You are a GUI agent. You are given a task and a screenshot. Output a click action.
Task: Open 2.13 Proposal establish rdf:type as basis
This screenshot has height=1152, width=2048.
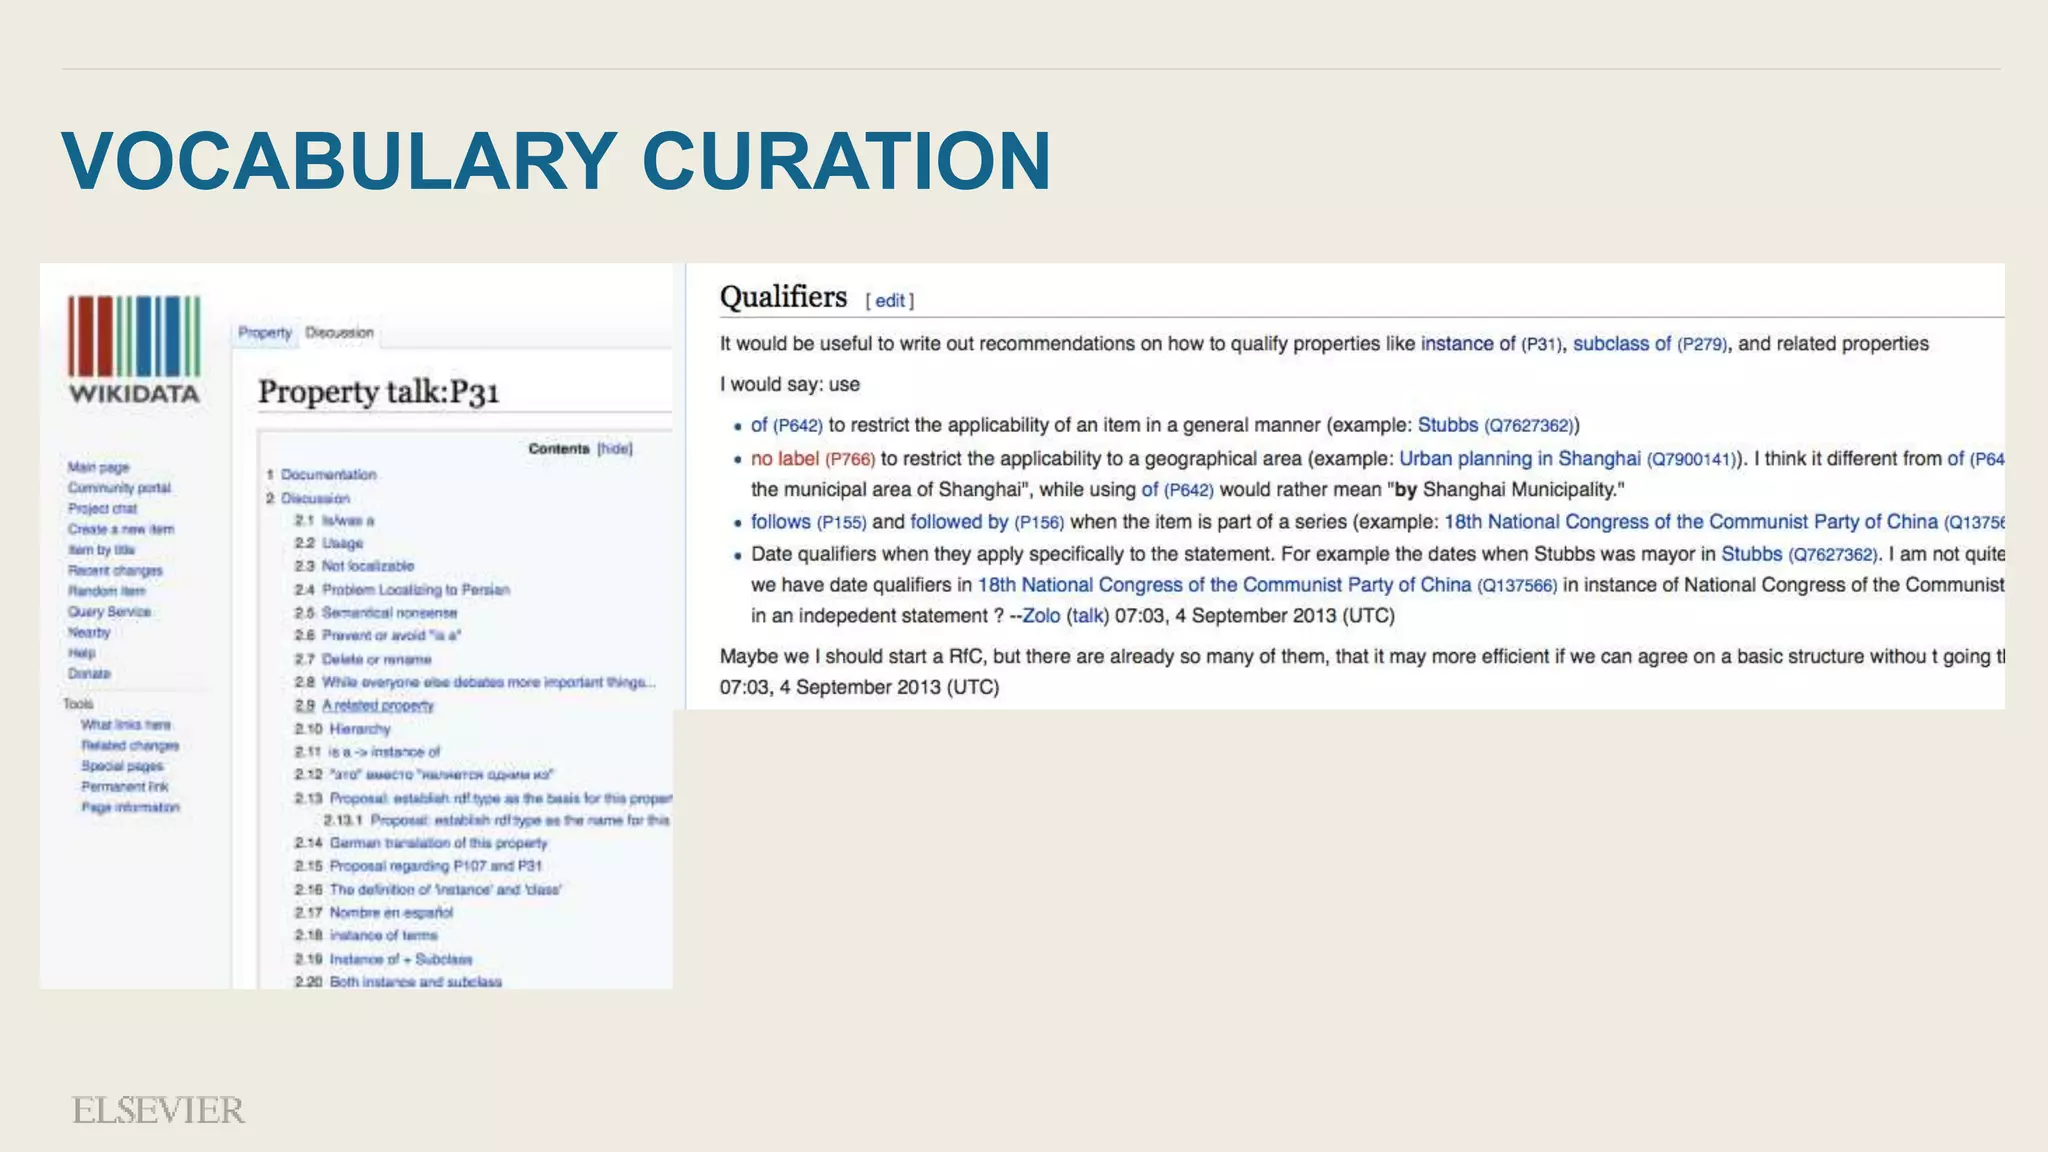pos(483,798)
